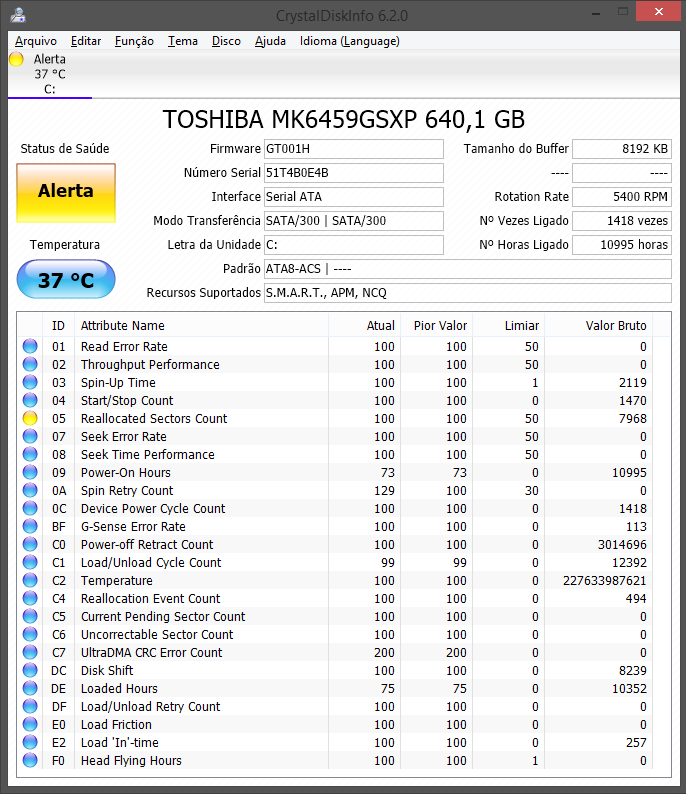Click the yellow Alerta health status button
686x794 pixels.
[x=66, y=192]
